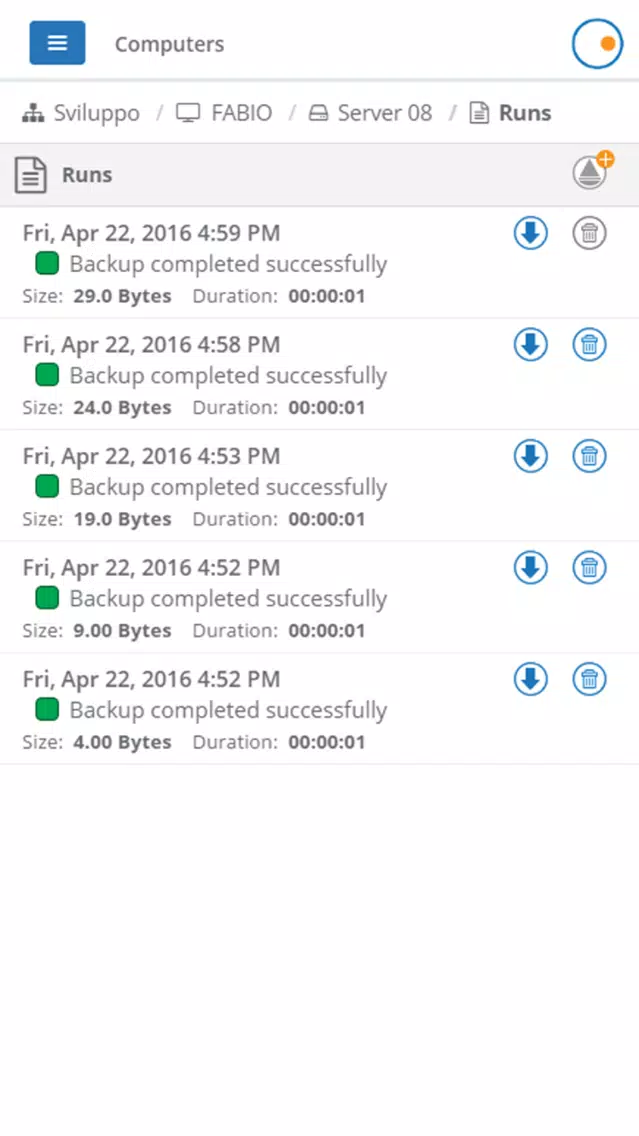Download the 4:53 PM backup run
Image resolution: width=639 pixels, height=1136 pixels.
pos(531,456)
